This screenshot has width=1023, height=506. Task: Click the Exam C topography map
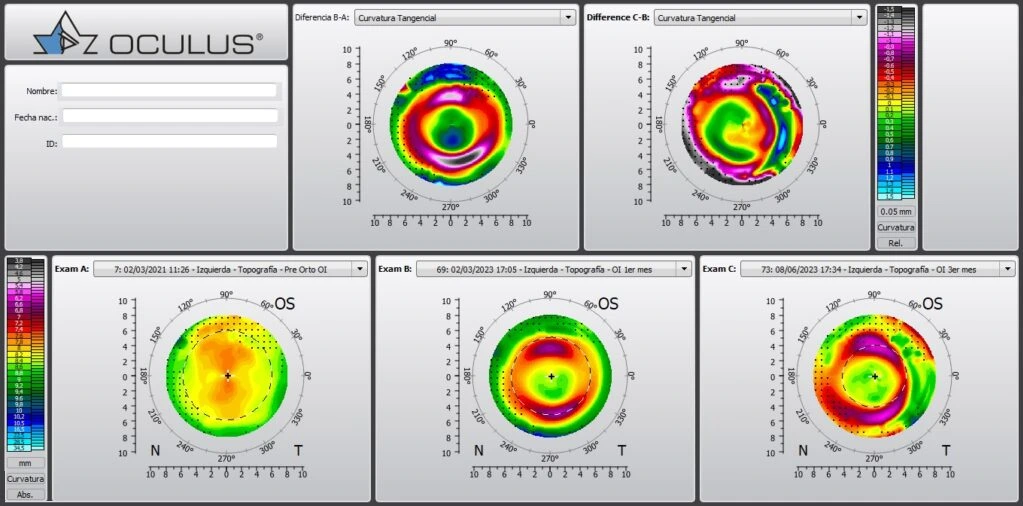[874, 376]
